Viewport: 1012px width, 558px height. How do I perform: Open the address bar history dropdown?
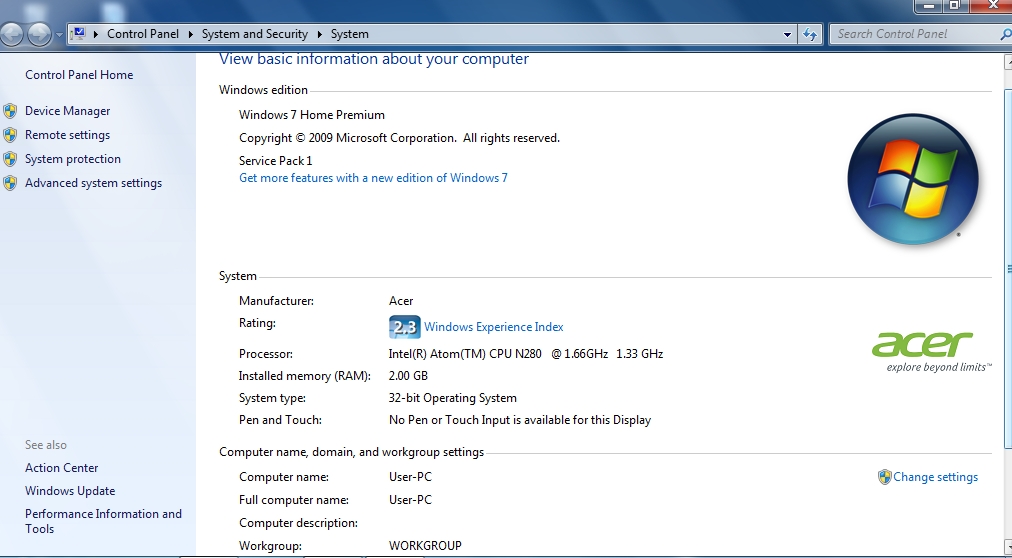pos(787,34)
